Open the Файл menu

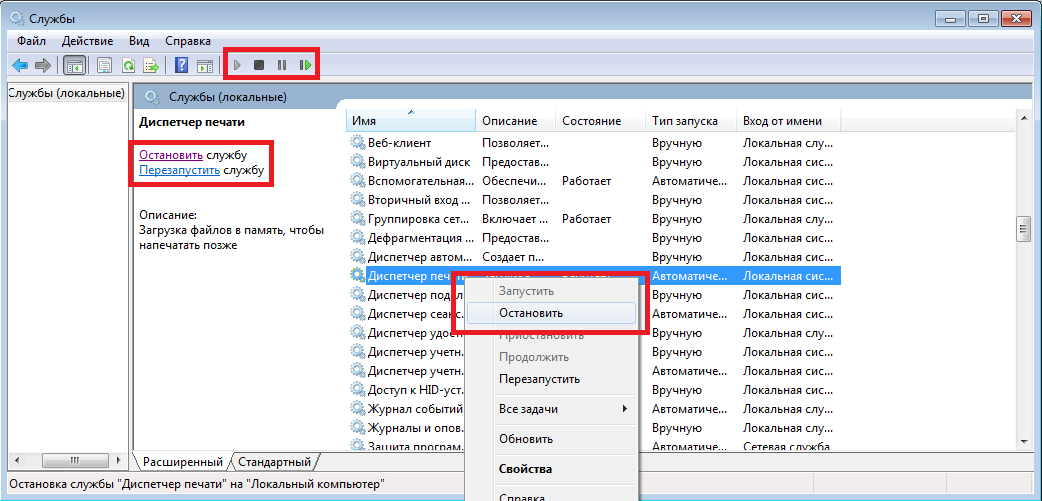[31, 41]
